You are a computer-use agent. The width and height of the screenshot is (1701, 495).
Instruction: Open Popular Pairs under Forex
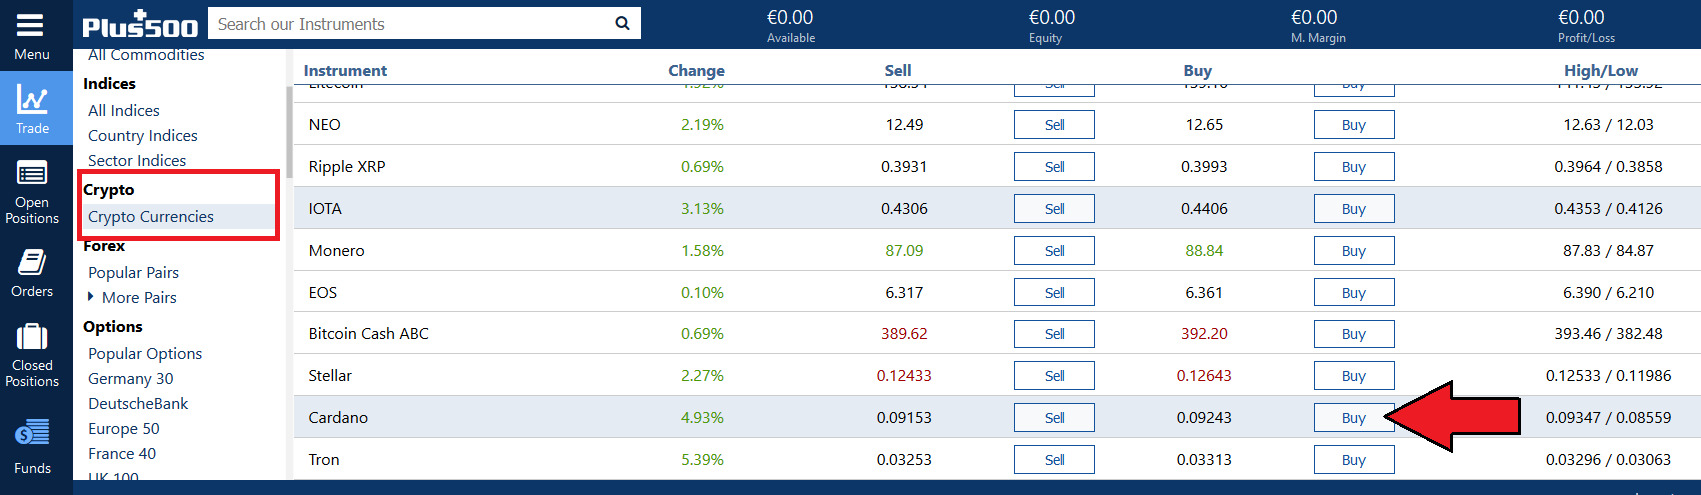pos(133,272)
